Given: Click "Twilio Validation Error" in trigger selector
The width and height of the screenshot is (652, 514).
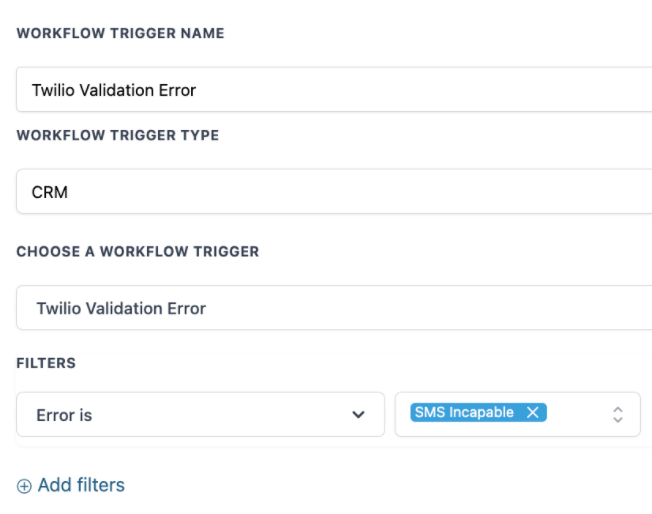Looking at the screenshot, I should click(x=121, y=308).
